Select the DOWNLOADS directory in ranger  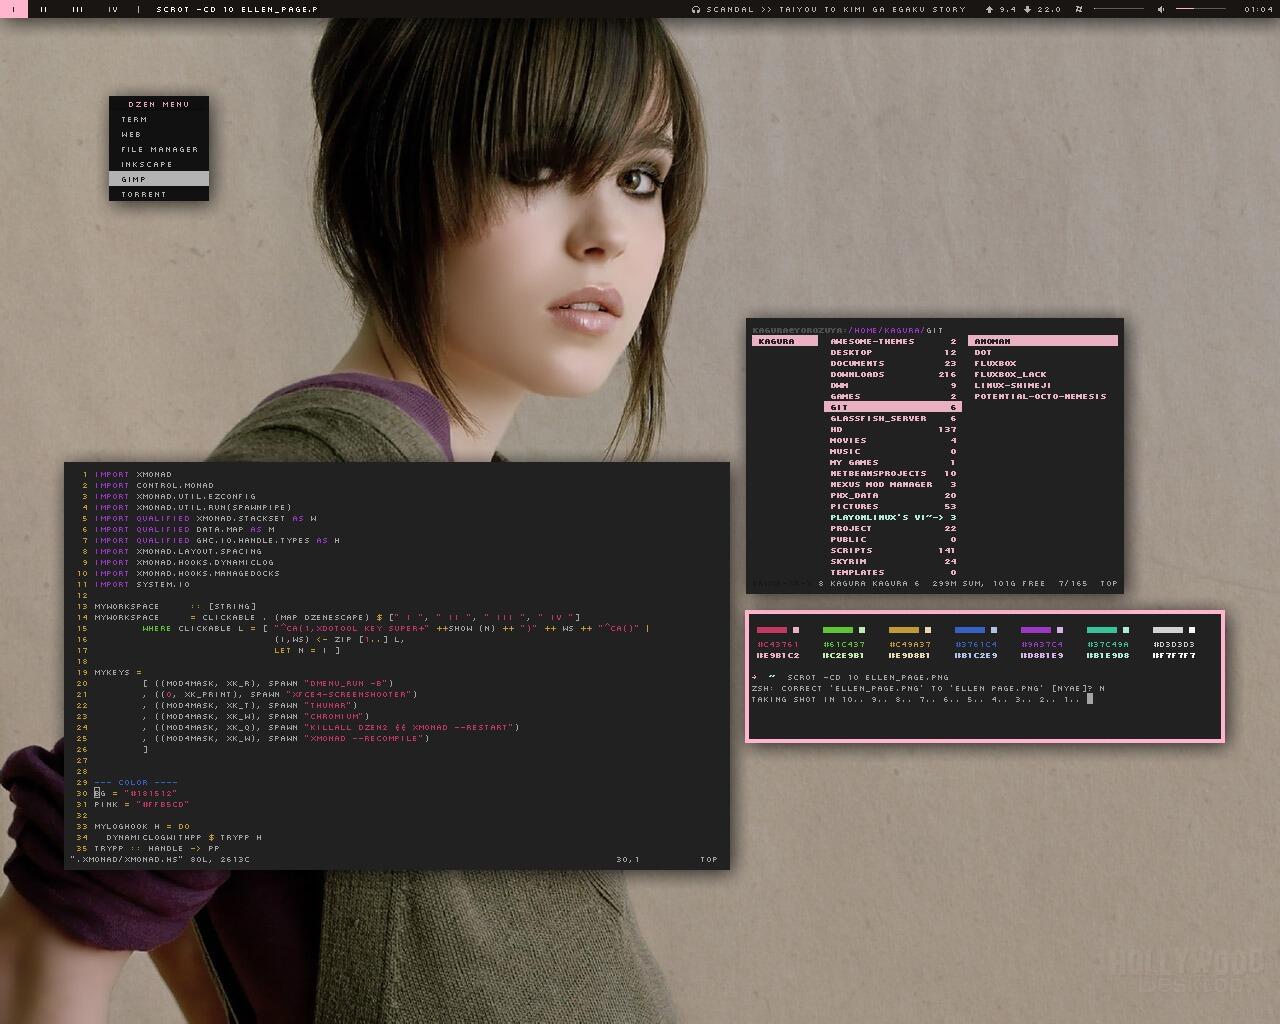(x=893, y=374)
